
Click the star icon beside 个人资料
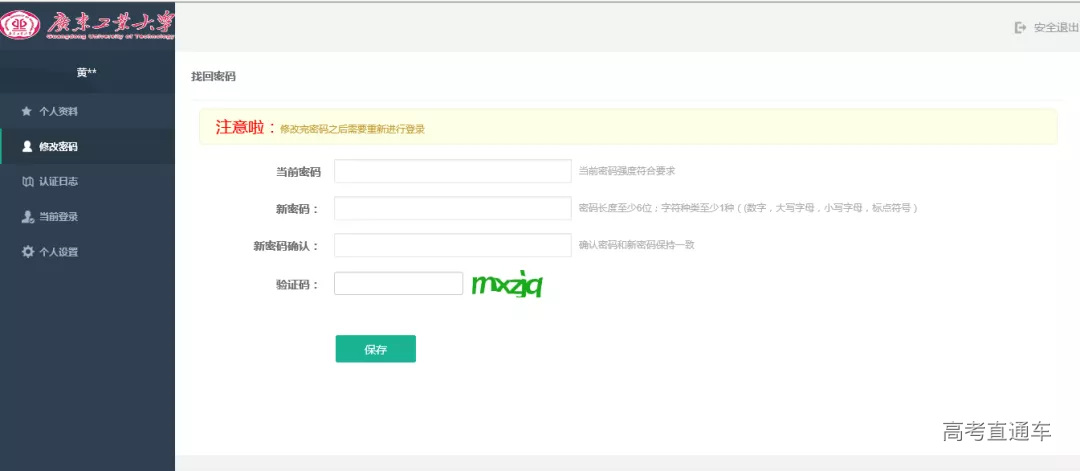27,111
